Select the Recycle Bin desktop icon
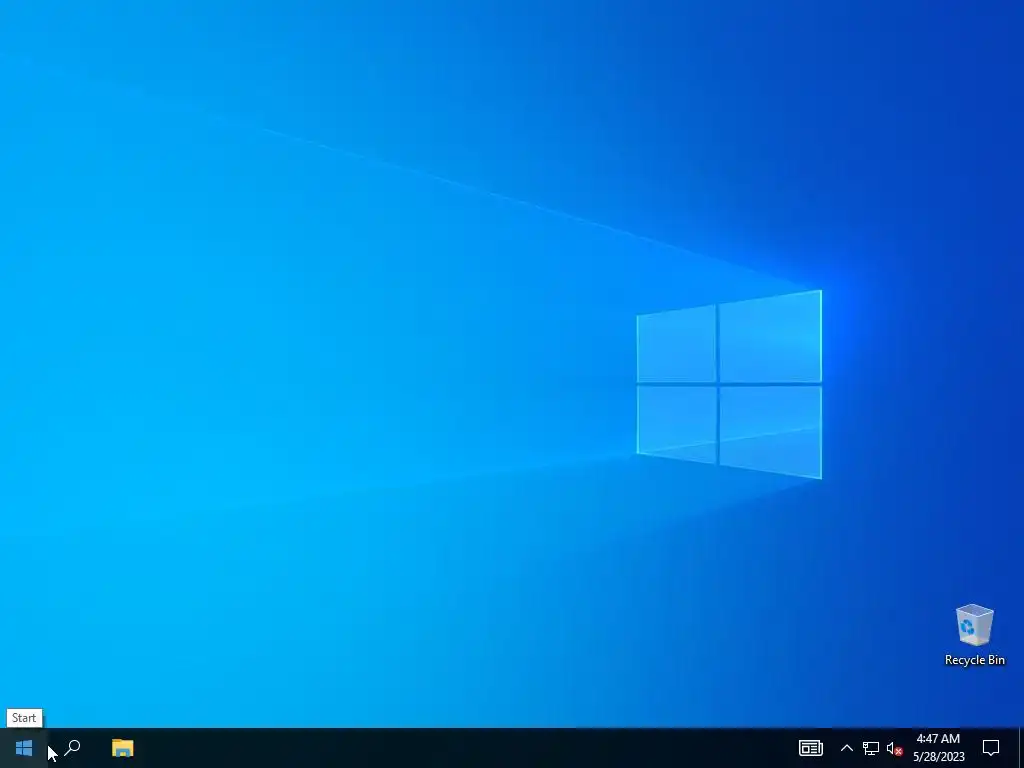This screenshot has width=1024, height=768. click(974, 635)
